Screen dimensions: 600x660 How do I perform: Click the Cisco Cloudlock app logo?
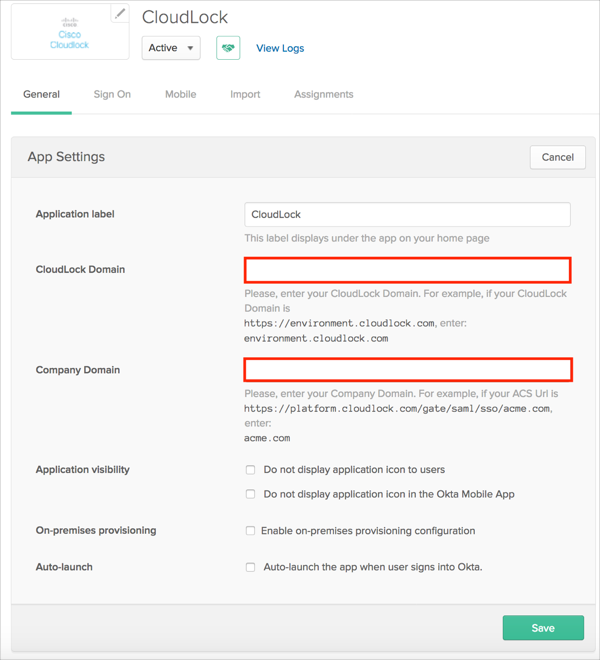(x=69, y=33)
